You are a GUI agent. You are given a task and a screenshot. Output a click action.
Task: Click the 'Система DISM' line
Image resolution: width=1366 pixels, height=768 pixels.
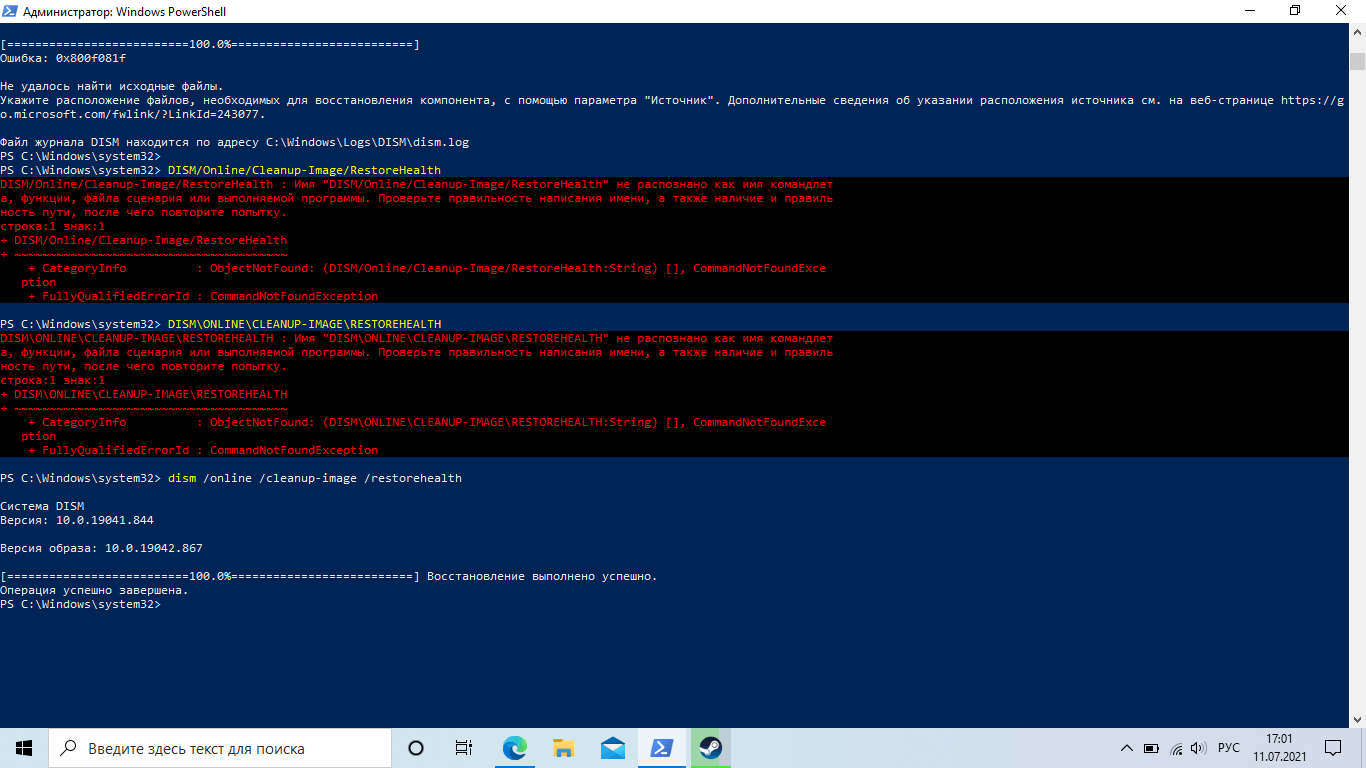[42, 506]
